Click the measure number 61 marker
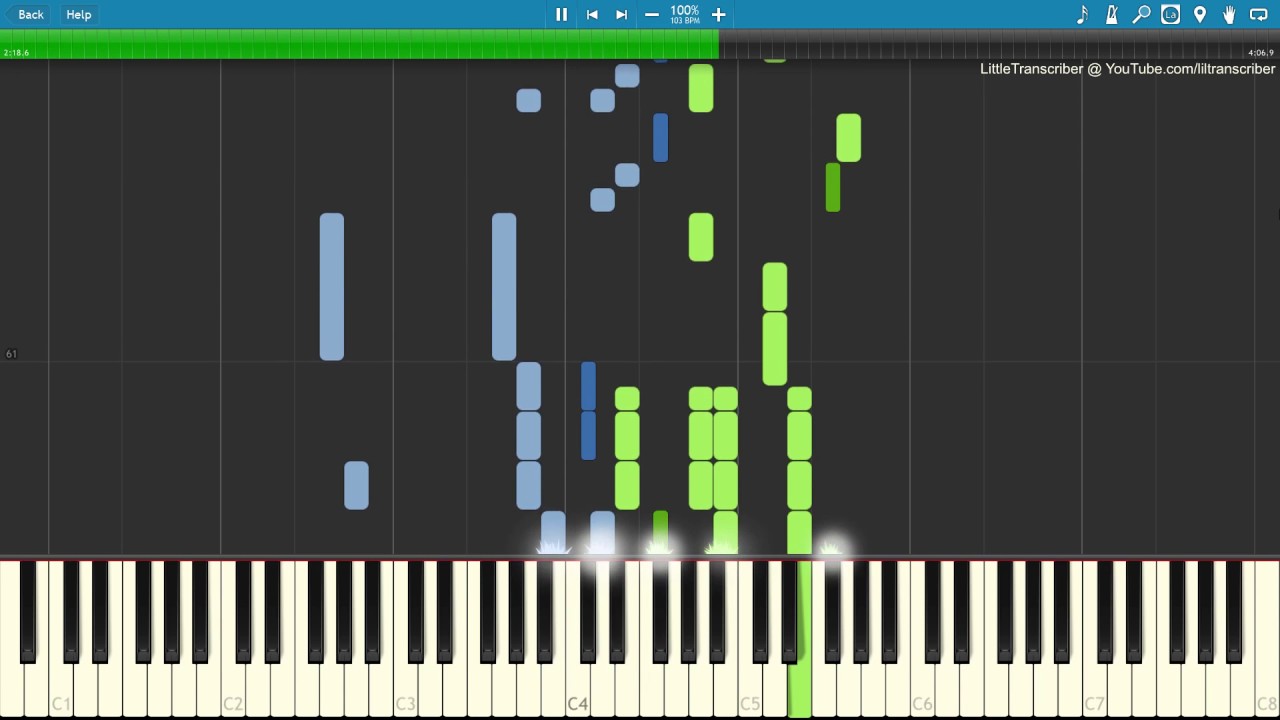 tap(11, 354)
